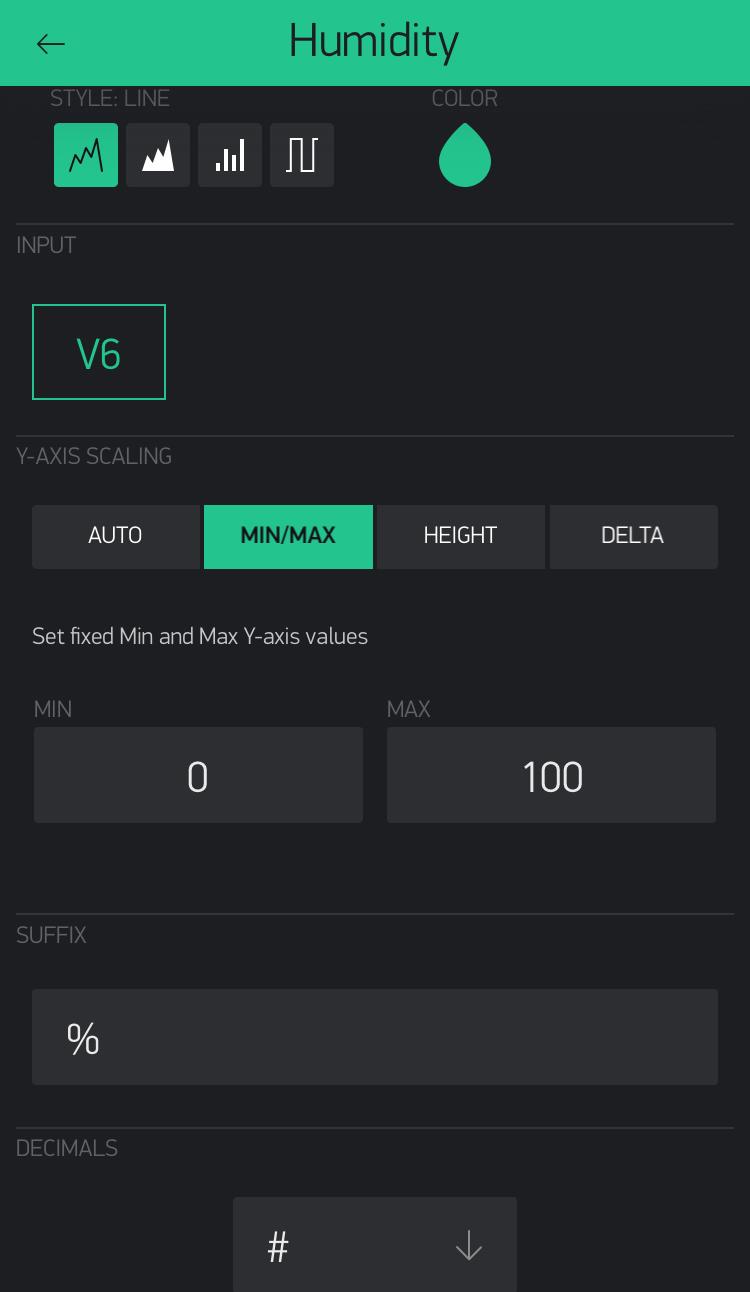Edit the MIN value field showing 0
This screenshot has width=750, height=1292.
click(x=198, y=775)
